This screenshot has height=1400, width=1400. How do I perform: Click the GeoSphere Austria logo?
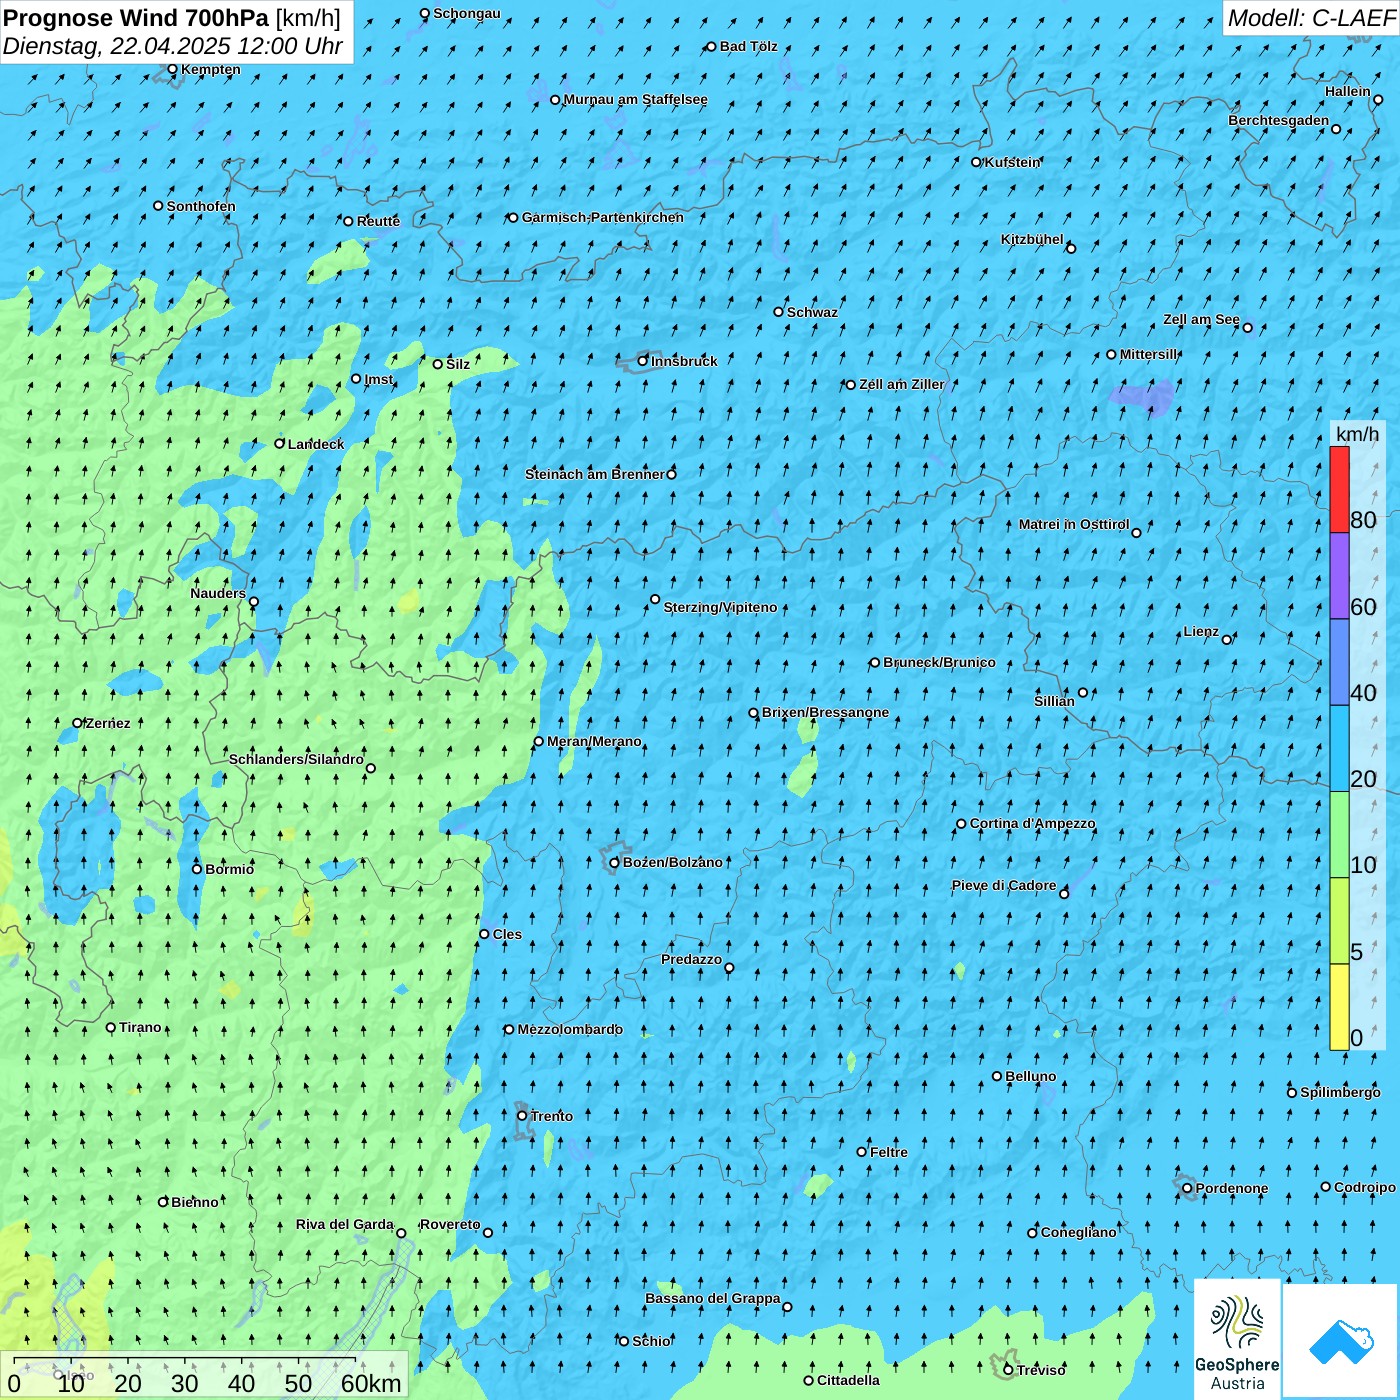[1237, 1342]
